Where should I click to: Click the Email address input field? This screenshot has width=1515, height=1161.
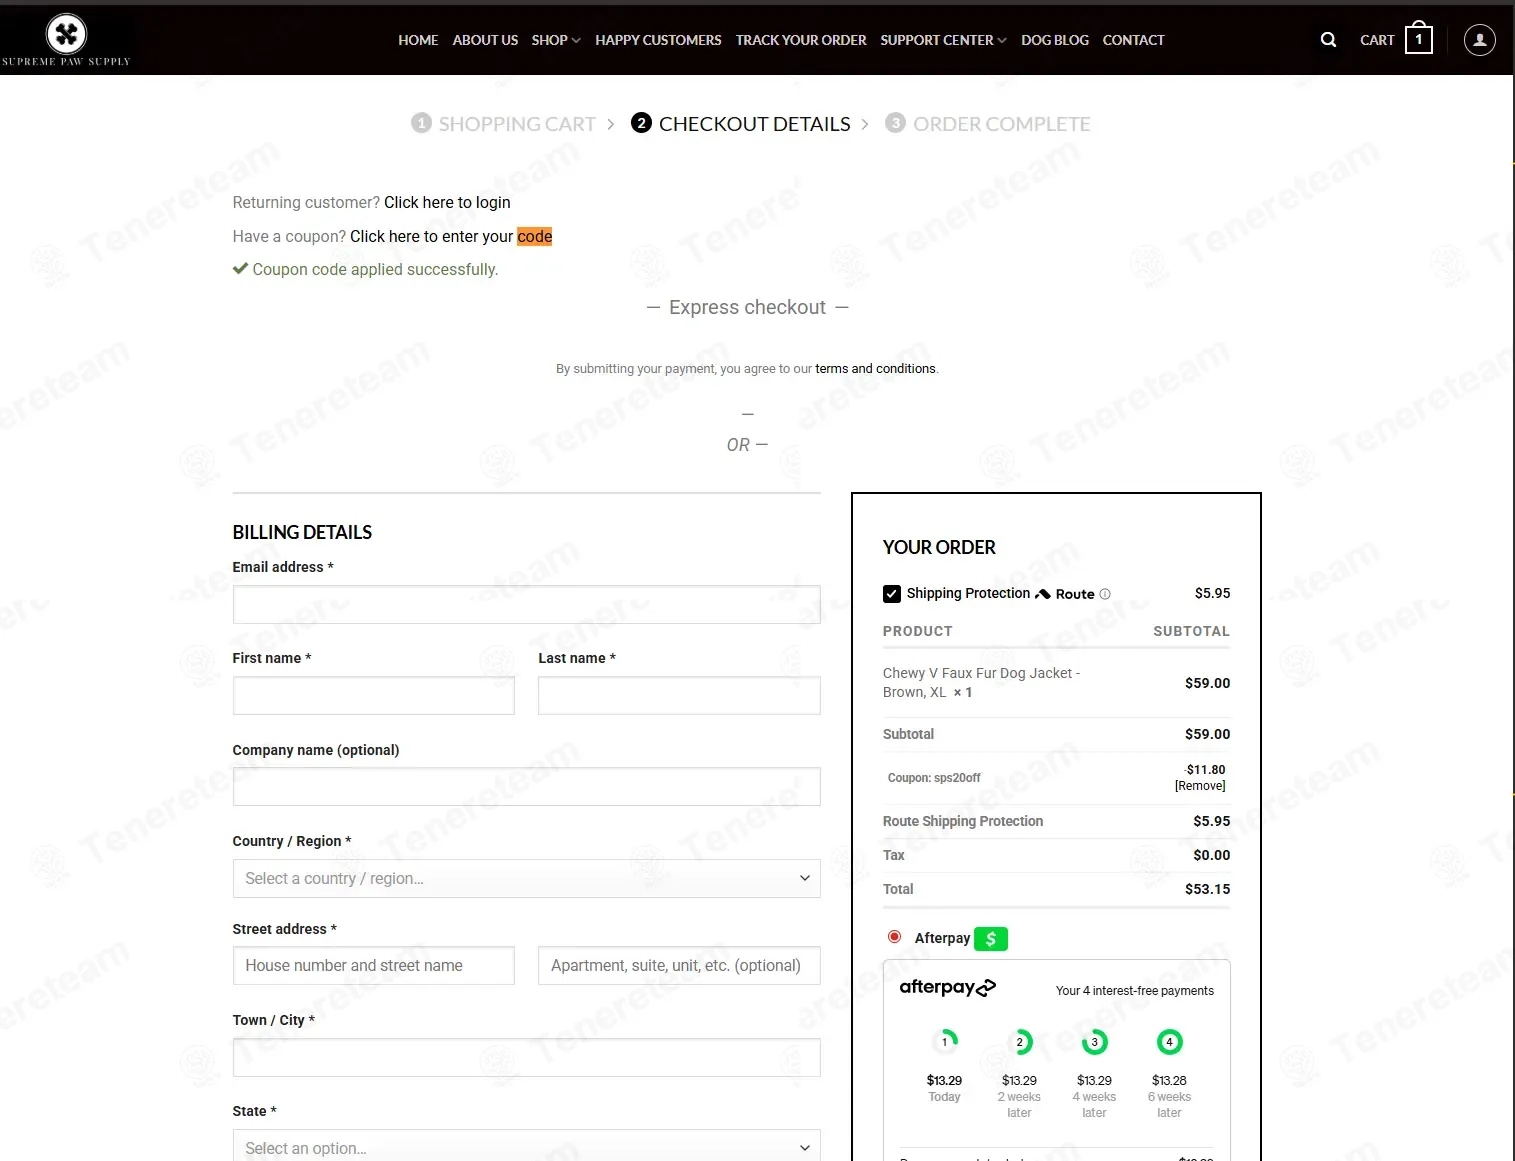[526, 604]
